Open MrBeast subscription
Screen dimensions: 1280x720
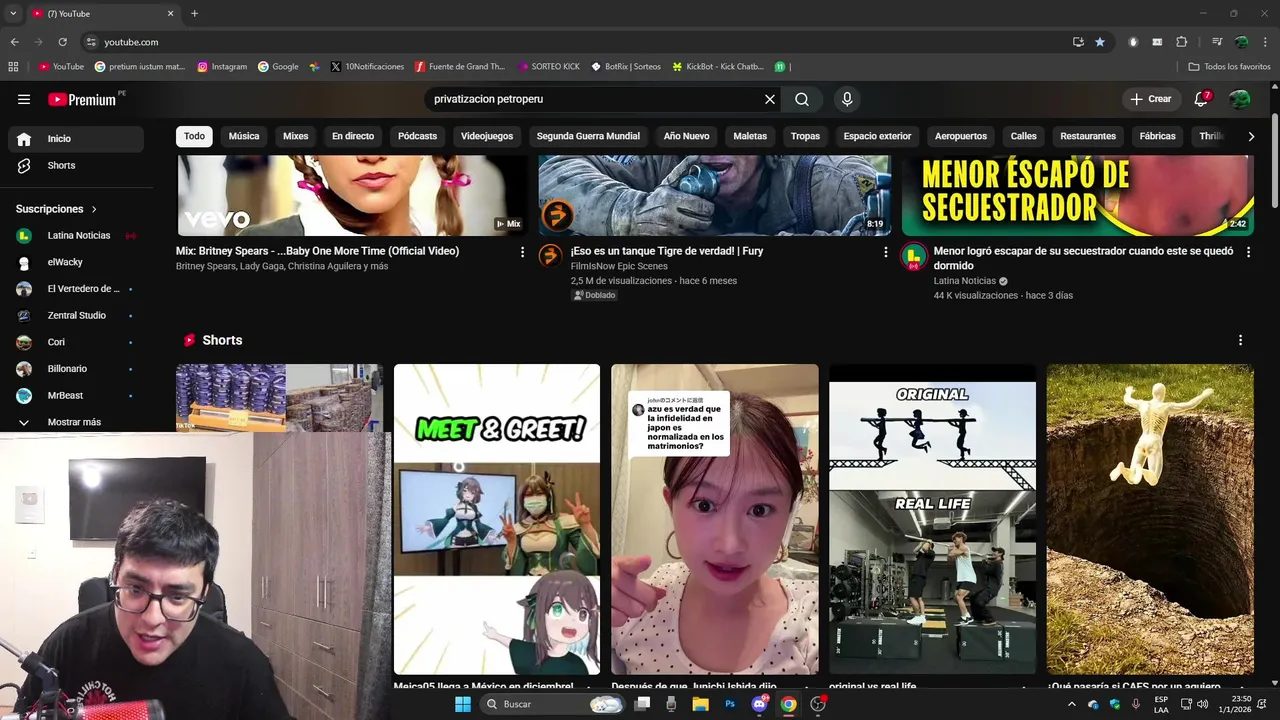(x=76, y=395)
